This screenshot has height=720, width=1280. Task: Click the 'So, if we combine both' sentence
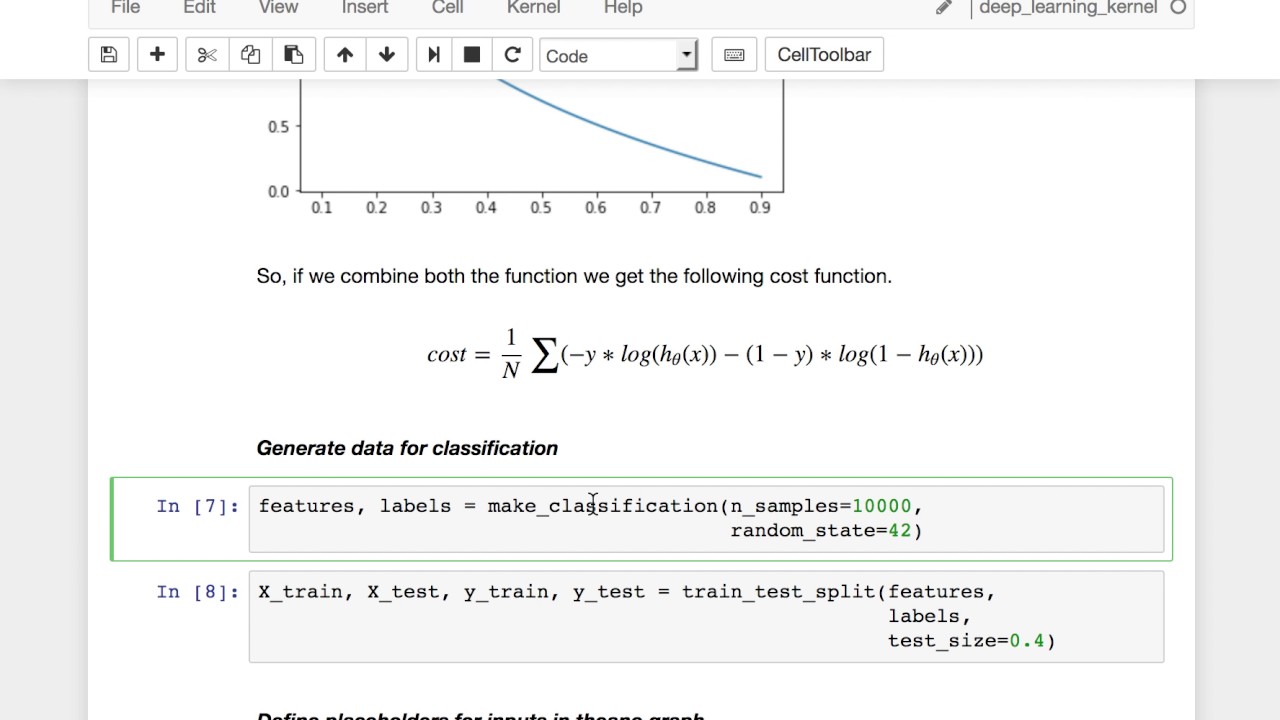pos(574,276)
